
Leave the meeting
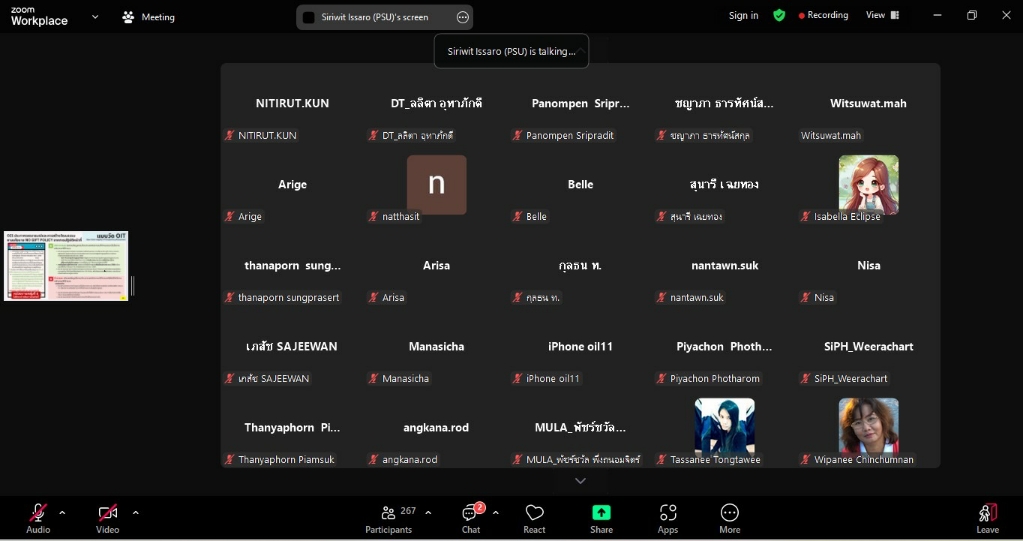coord(987,517)
